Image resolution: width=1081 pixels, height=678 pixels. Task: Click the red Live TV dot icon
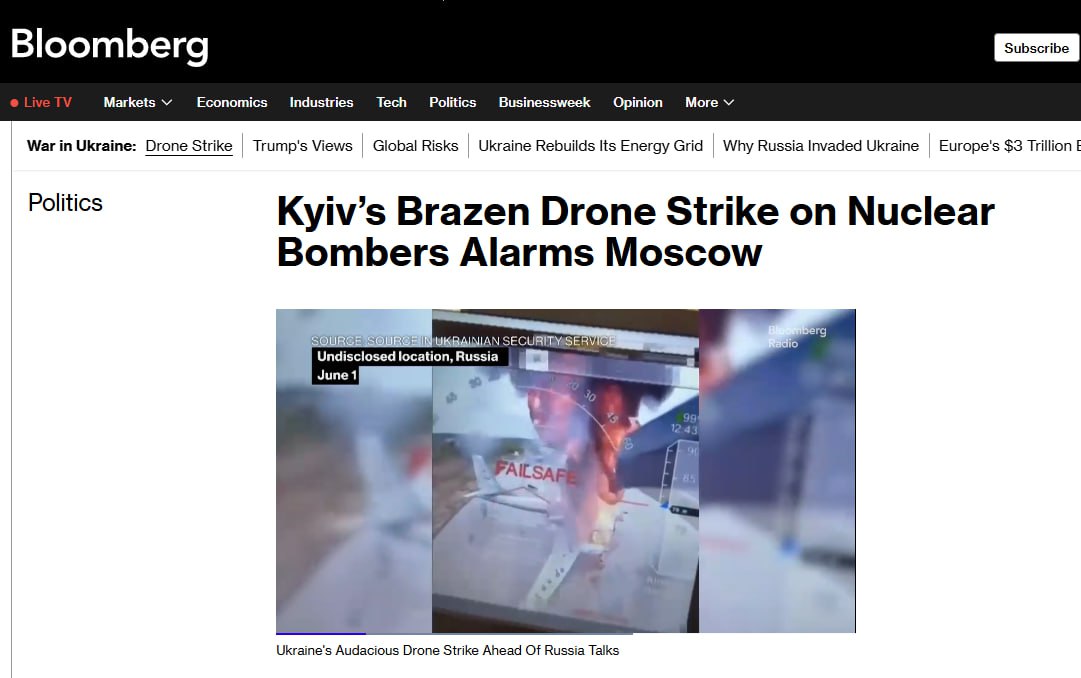pos(14,103)
